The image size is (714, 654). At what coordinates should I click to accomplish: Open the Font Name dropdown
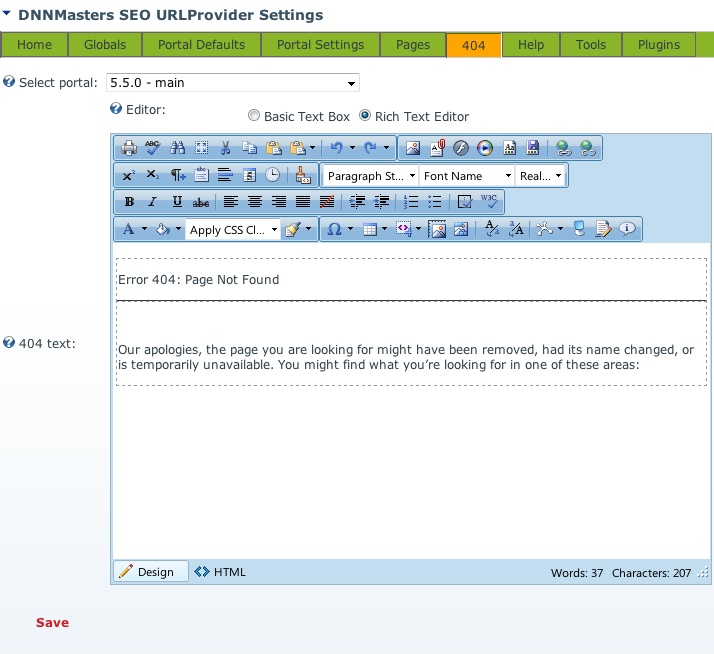point(467,176)
